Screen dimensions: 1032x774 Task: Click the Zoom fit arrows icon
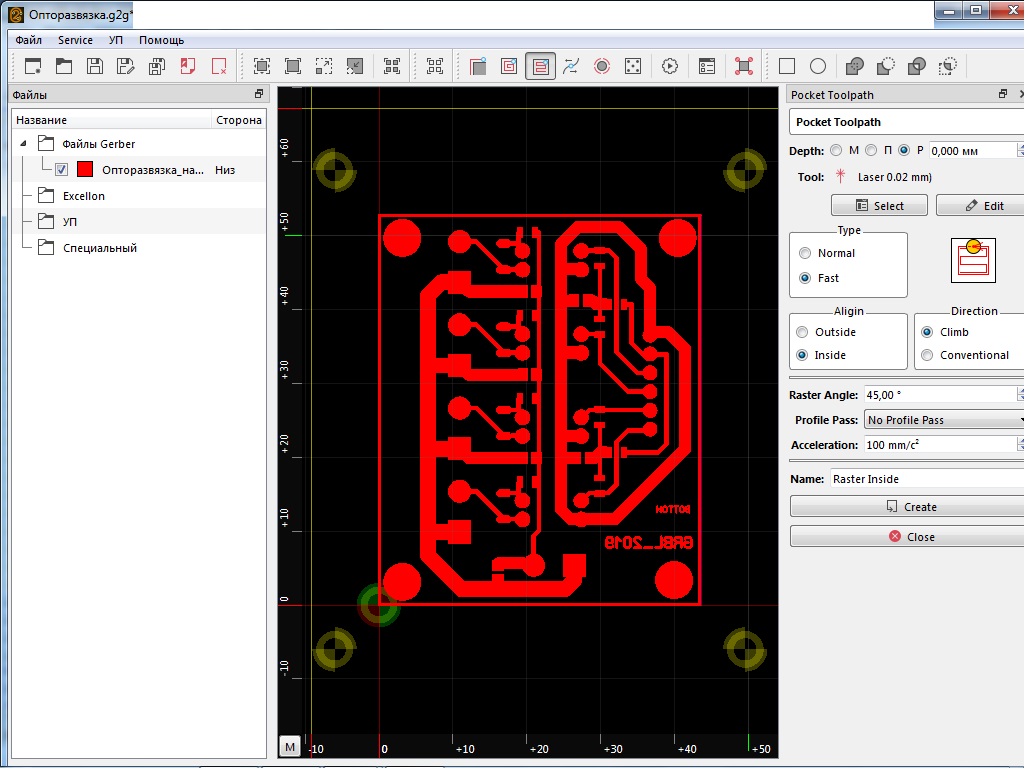(x=262, y=66)
